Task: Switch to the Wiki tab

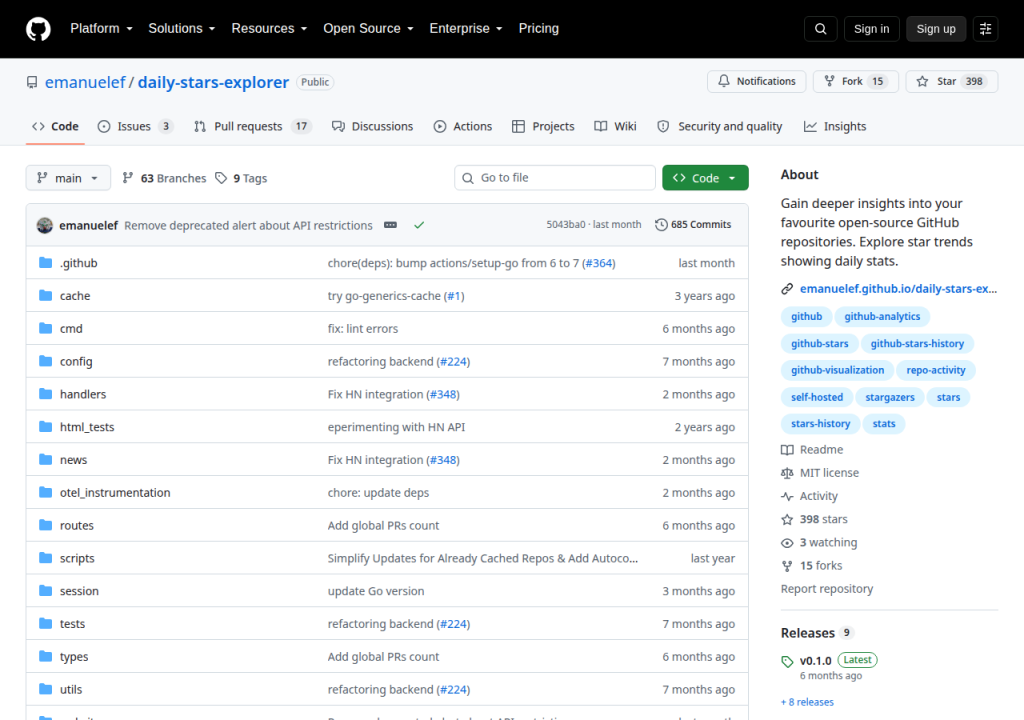Action: pyautogui.click(x=615, y=126)
